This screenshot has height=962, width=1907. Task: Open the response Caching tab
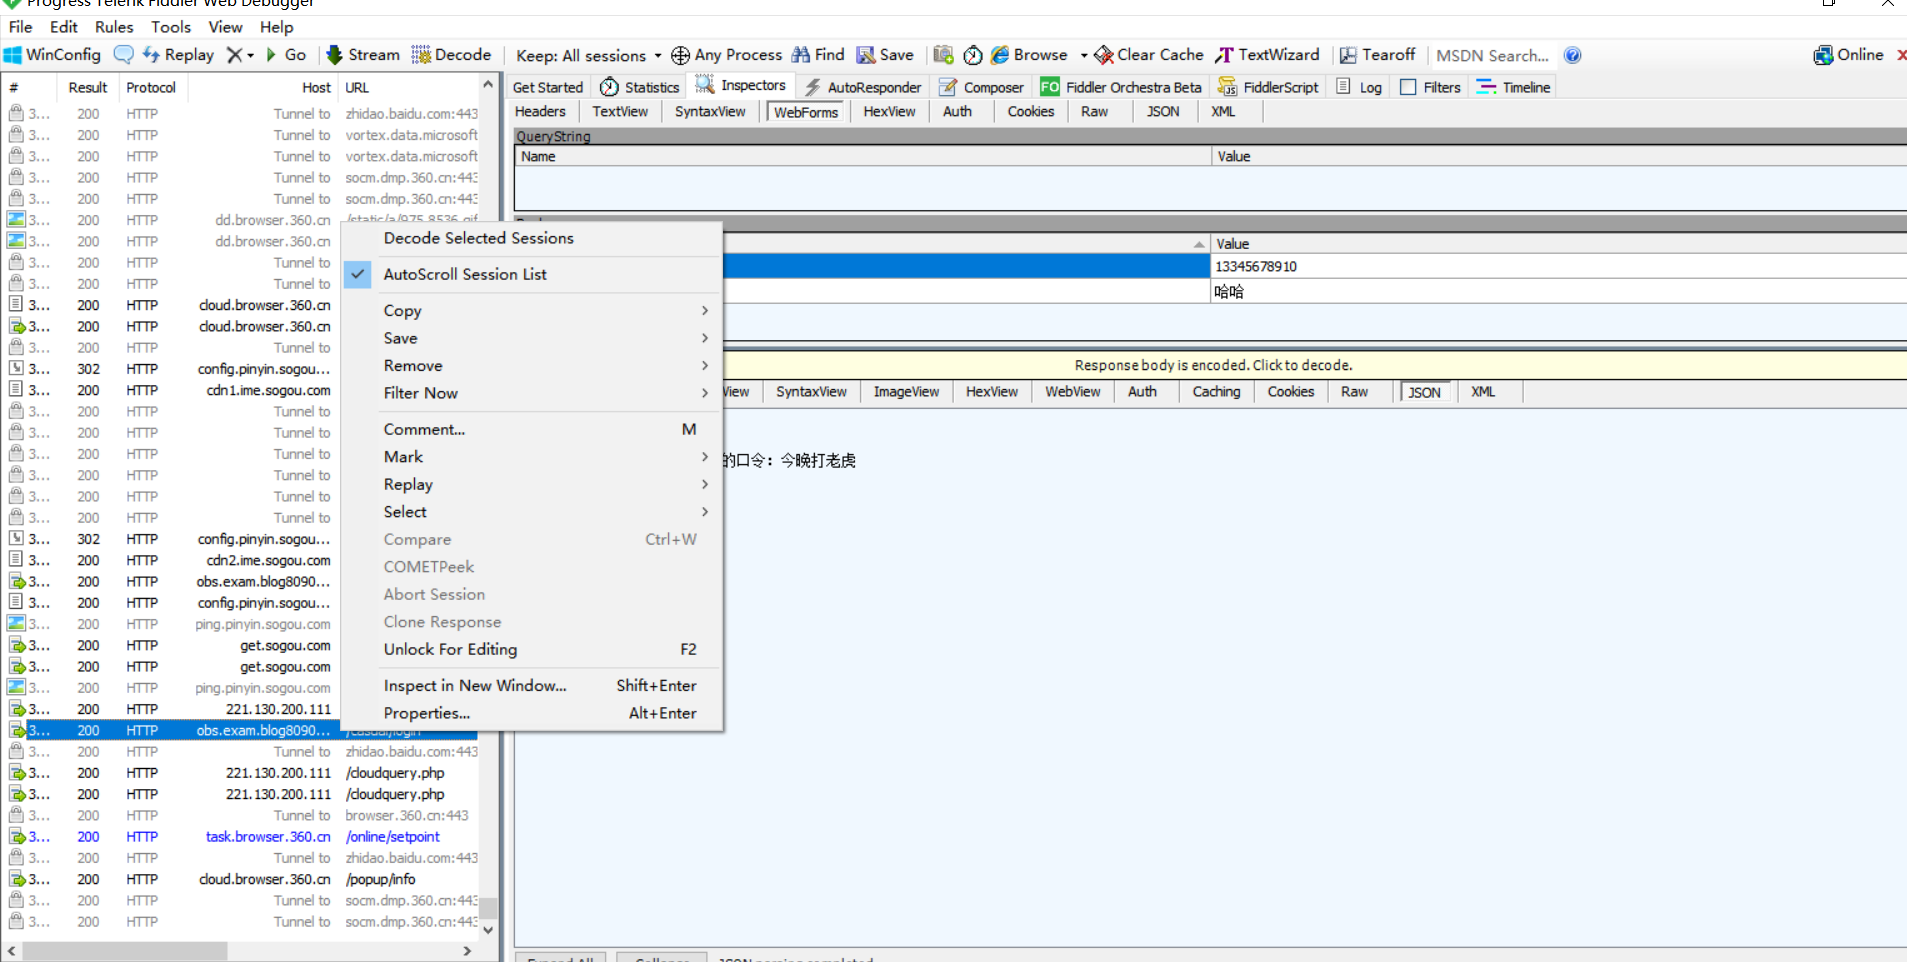click(1216, 392)
